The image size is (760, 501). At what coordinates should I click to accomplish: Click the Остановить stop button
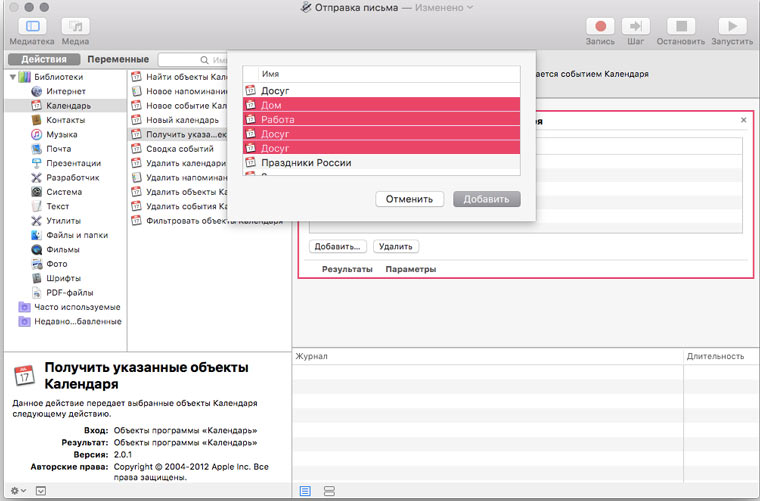680,27
